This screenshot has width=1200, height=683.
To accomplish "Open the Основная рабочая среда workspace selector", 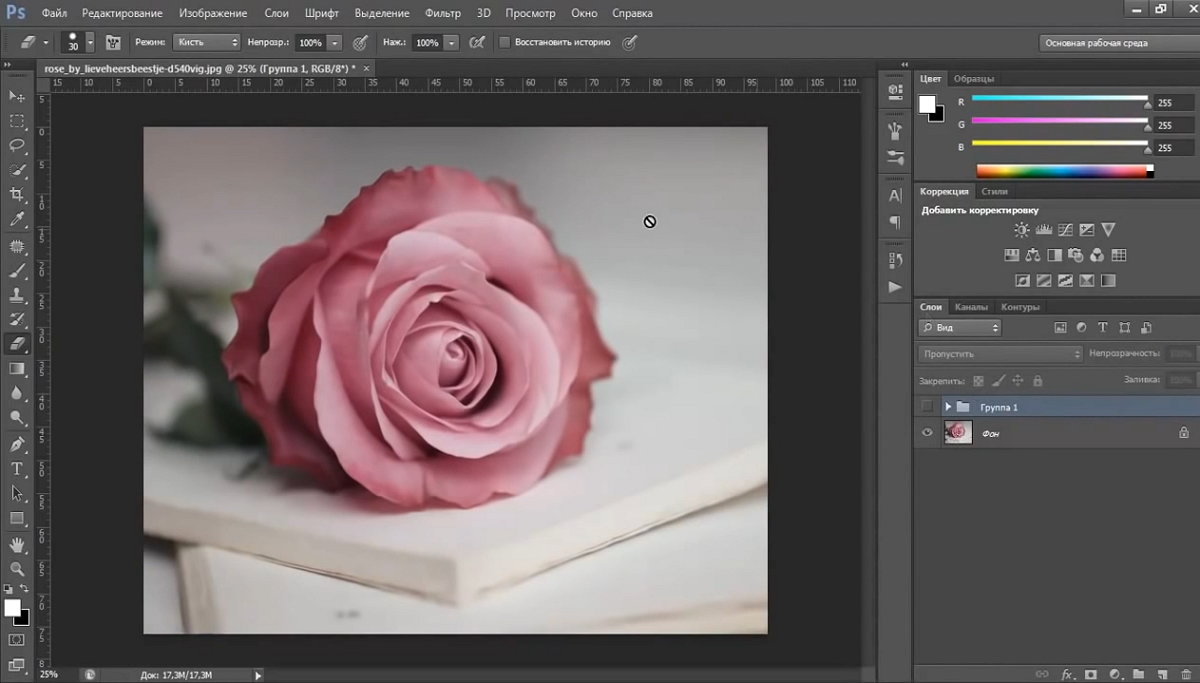I will pos(1112,43).
